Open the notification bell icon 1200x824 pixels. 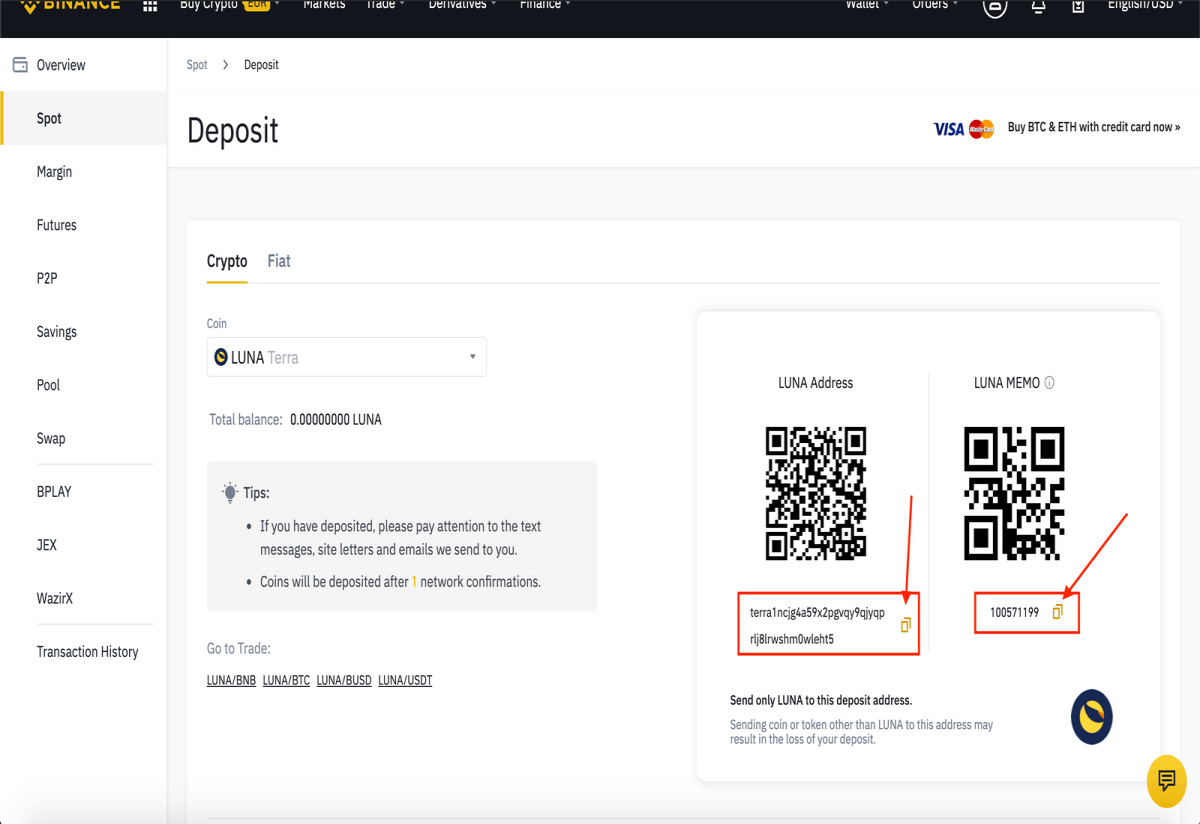coord(1039,6)
